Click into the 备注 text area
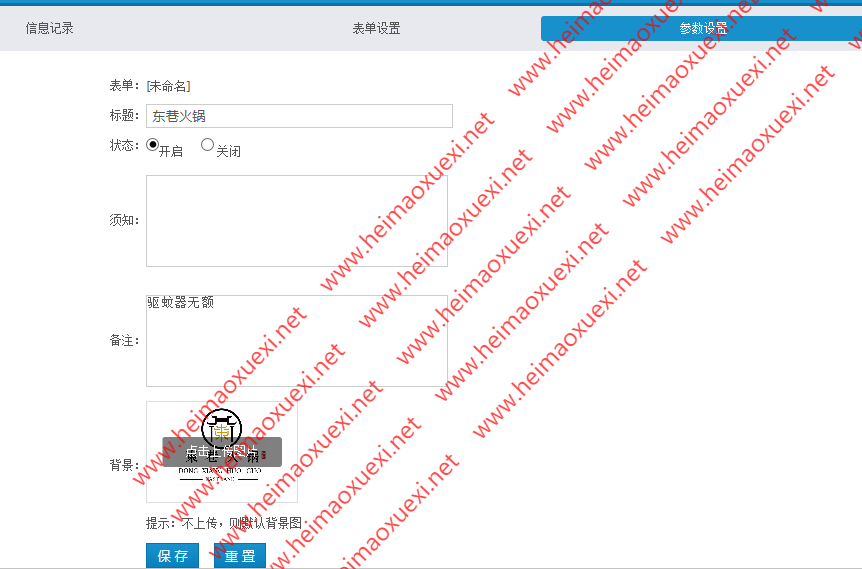The image size is (862, 569). click(x=296, y=340)
